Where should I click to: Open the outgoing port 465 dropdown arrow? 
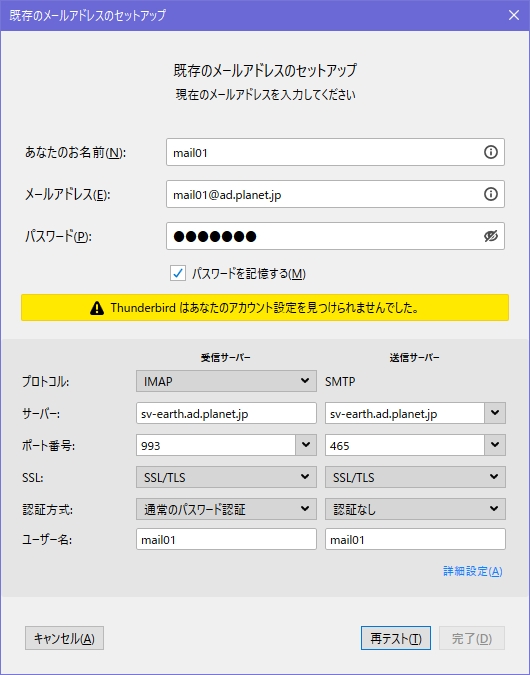[x=495, y=445]
